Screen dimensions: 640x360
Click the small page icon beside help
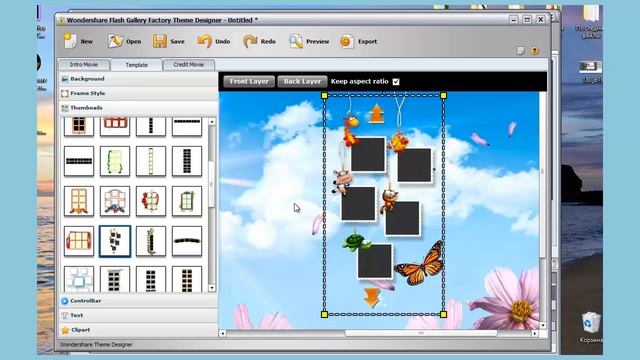pos(520,51)
